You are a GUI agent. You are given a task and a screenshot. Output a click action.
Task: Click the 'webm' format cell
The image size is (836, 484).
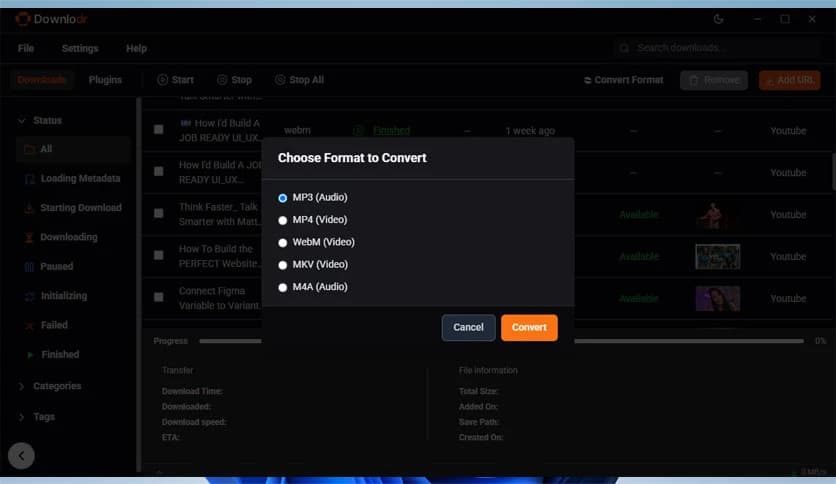pyautogui.click(x=298, y=131)
